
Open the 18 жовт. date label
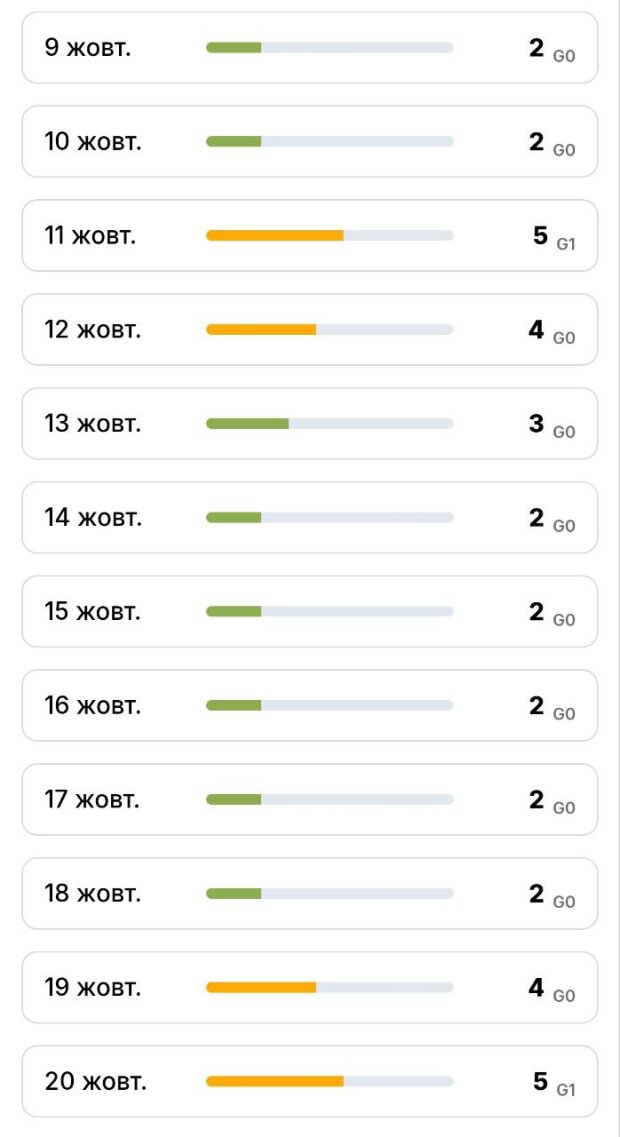click(x=93, y=894)
